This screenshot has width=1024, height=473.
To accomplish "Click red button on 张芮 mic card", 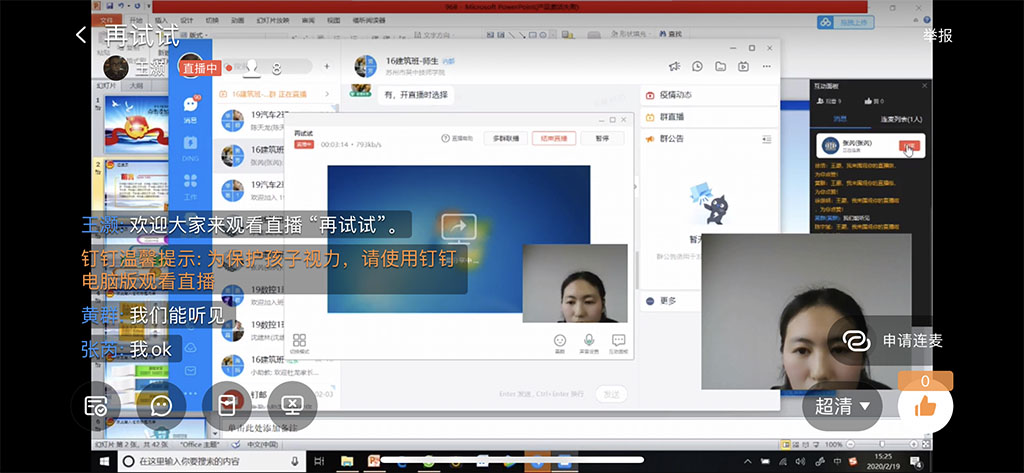I will click(908, 146).
